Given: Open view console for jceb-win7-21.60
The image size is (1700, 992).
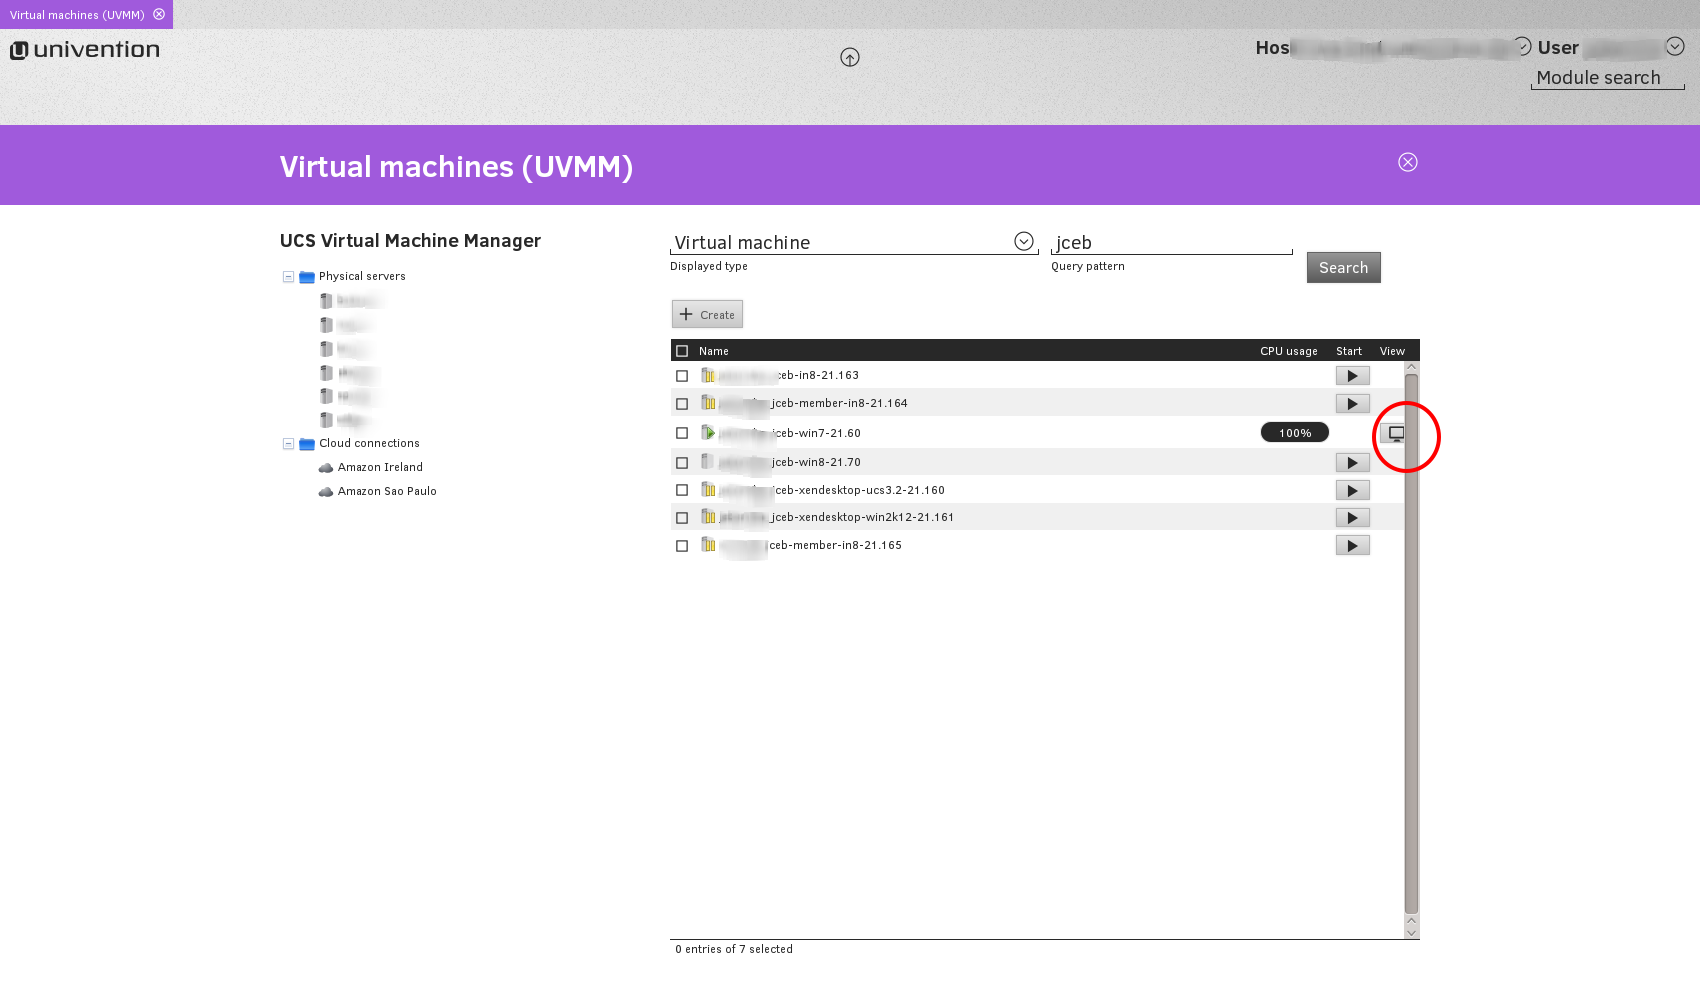Looking at the screenshot, I should click(x=1395, y=433).
